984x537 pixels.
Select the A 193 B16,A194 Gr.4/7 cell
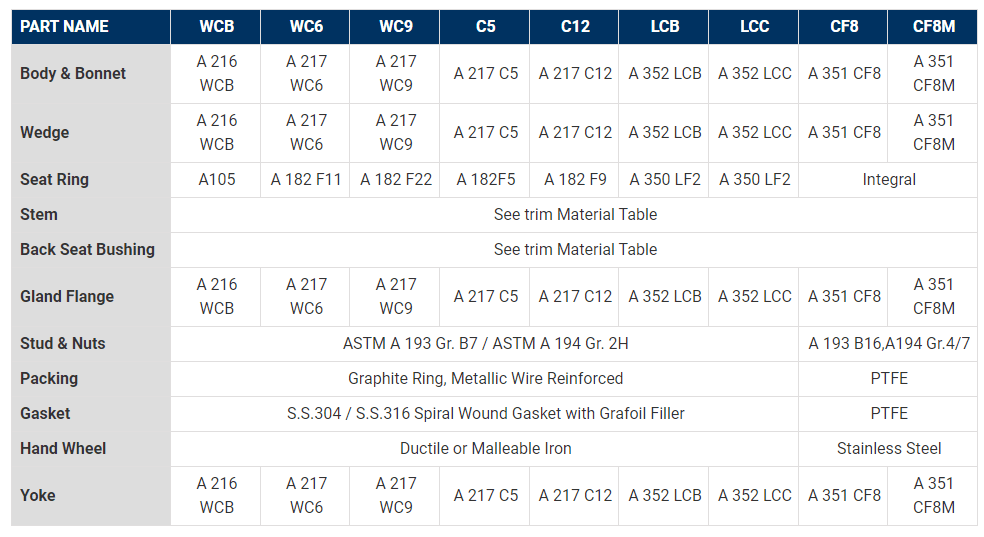(888, 343)
